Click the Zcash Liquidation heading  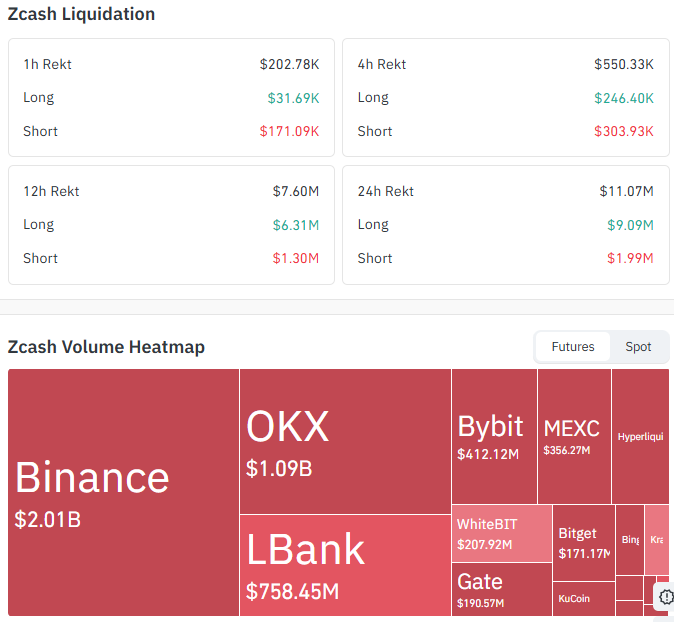point(81,14)
